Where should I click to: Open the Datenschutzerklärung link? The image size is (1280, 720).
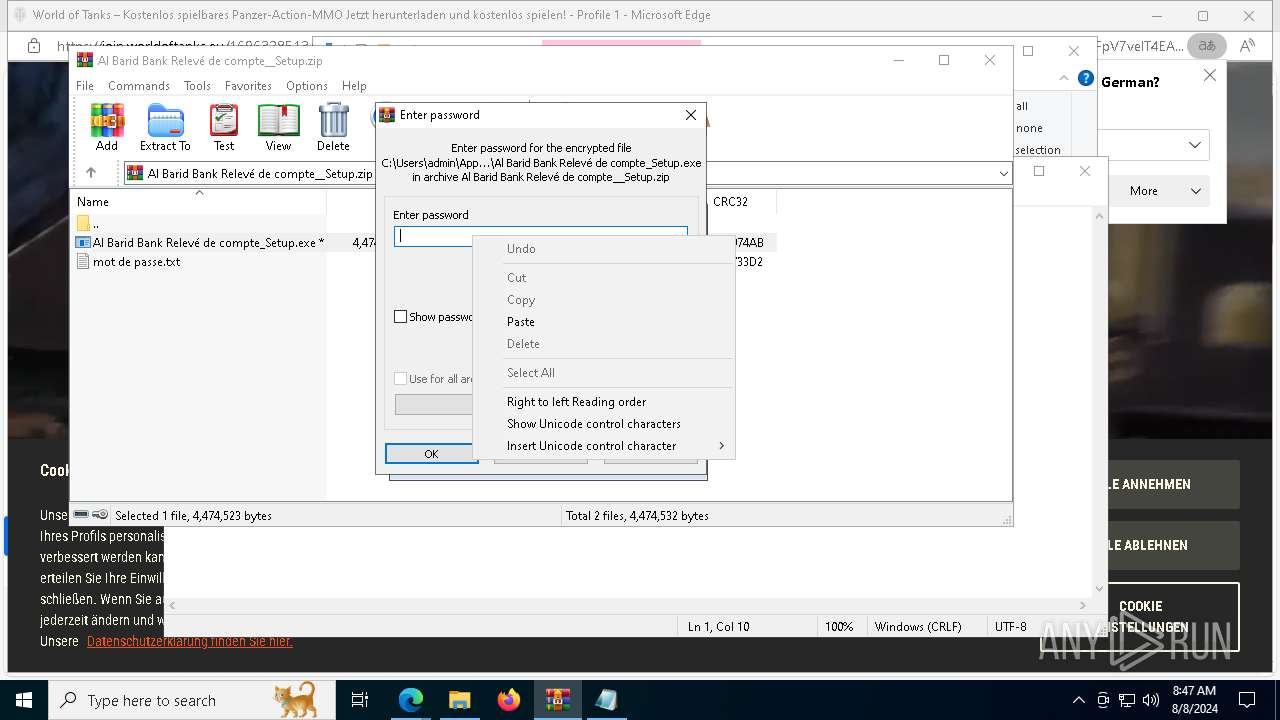189,641
